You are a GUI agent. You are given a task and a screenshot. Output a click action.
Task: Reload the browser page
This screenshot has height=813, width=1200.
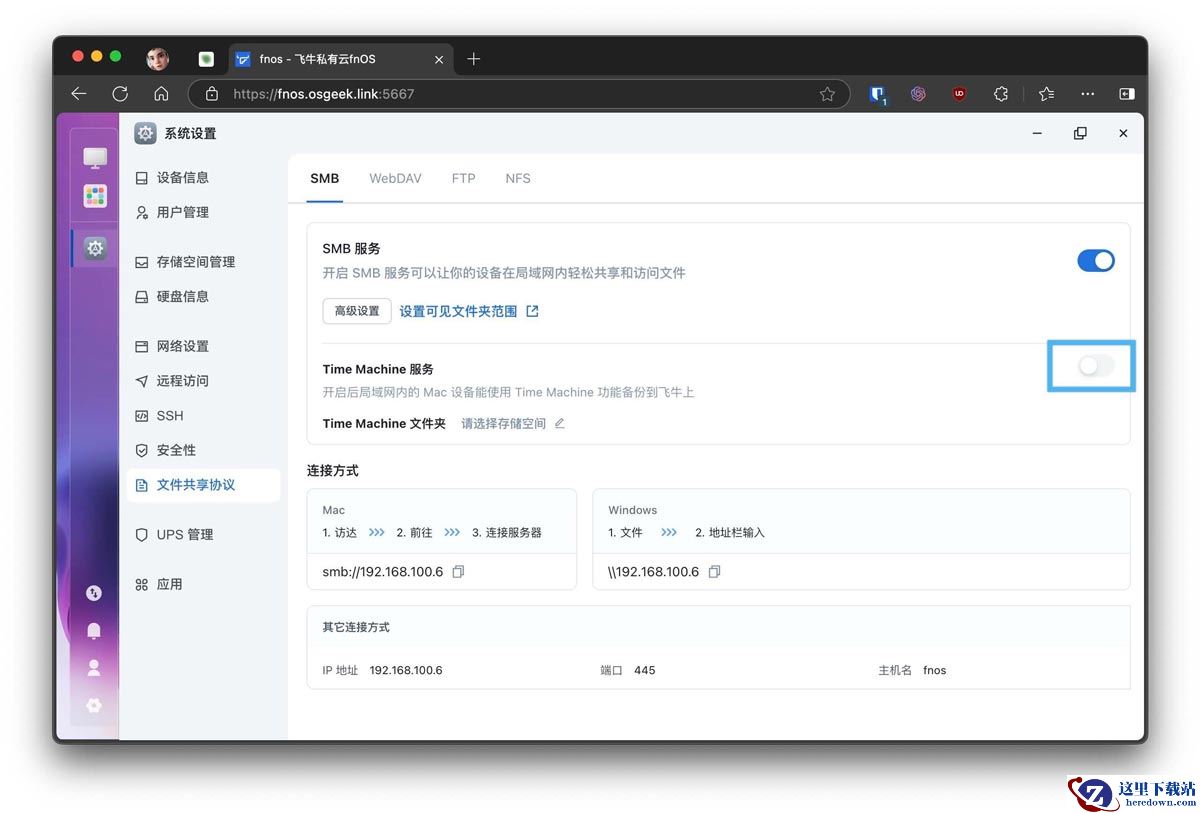(x=120, y=94)
